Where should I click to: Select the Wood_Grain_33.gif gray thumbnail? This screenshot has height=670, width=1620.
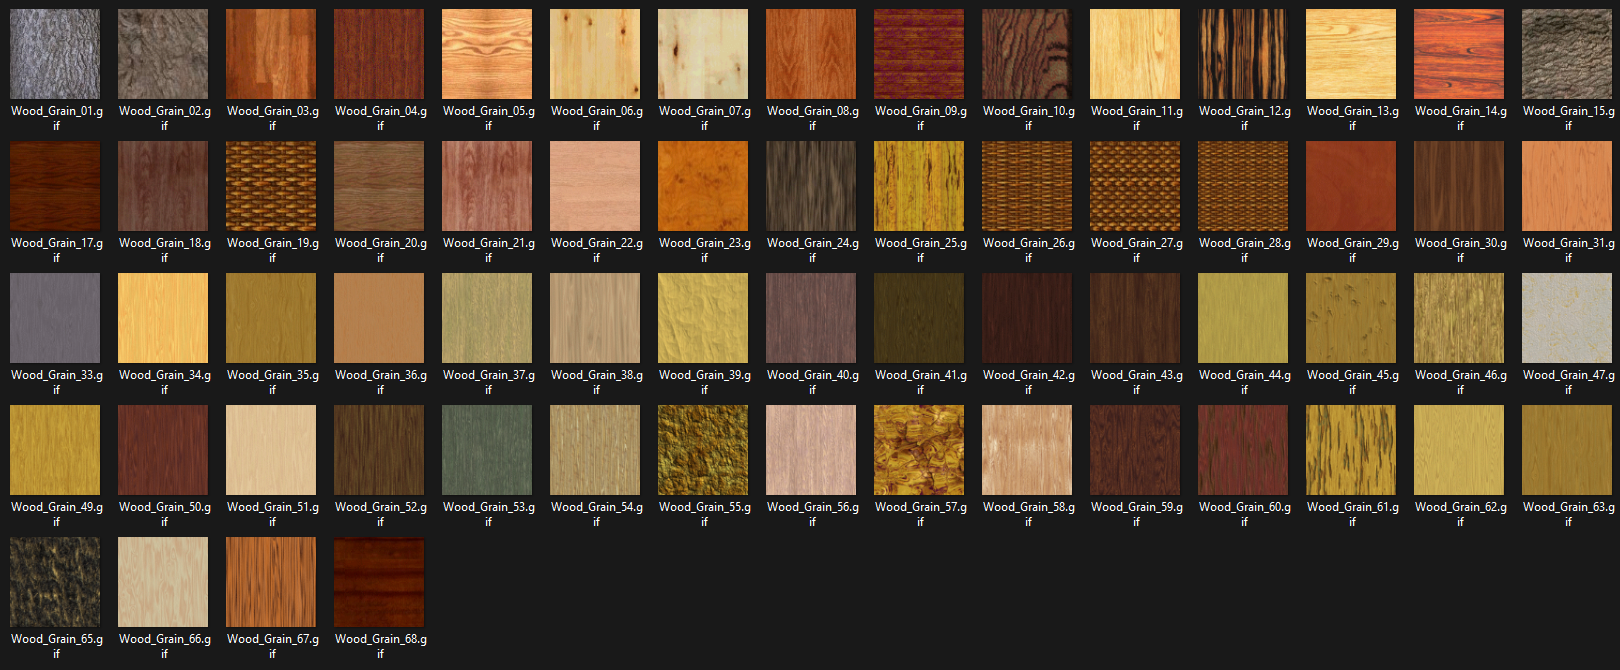tap(55, 318)
